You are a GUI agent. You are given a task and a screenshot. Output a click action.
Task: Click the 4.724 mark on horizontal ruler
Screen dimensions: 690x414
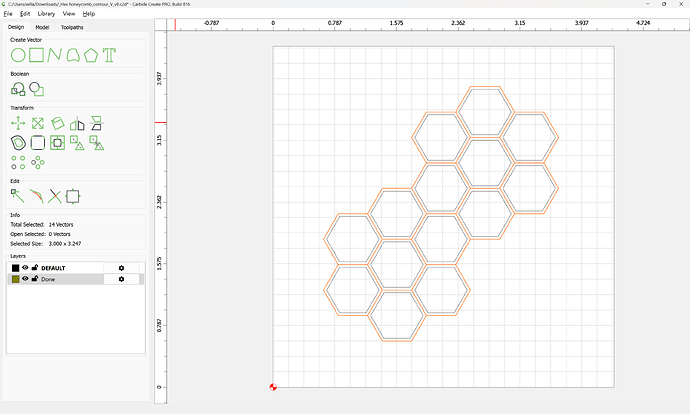[x=643, y=23]
